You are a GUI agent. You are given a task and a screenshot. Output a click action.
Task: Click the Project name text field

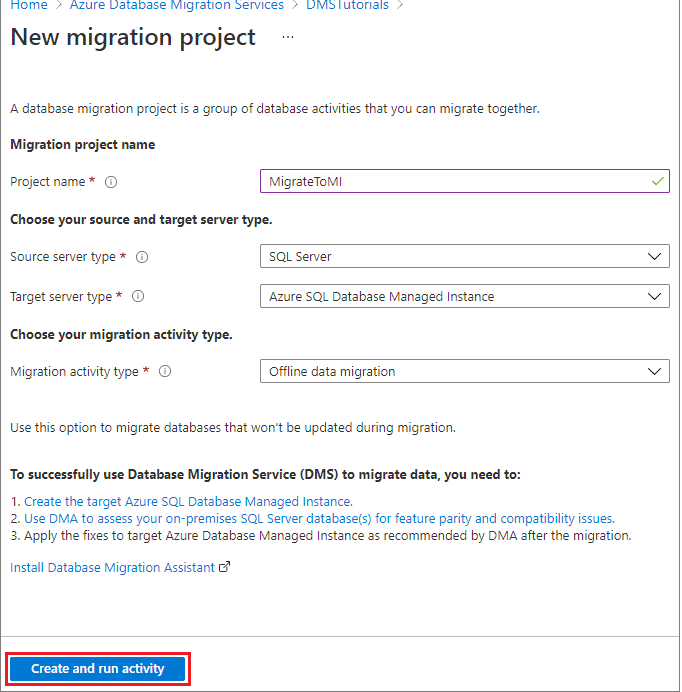click(450, 182)
